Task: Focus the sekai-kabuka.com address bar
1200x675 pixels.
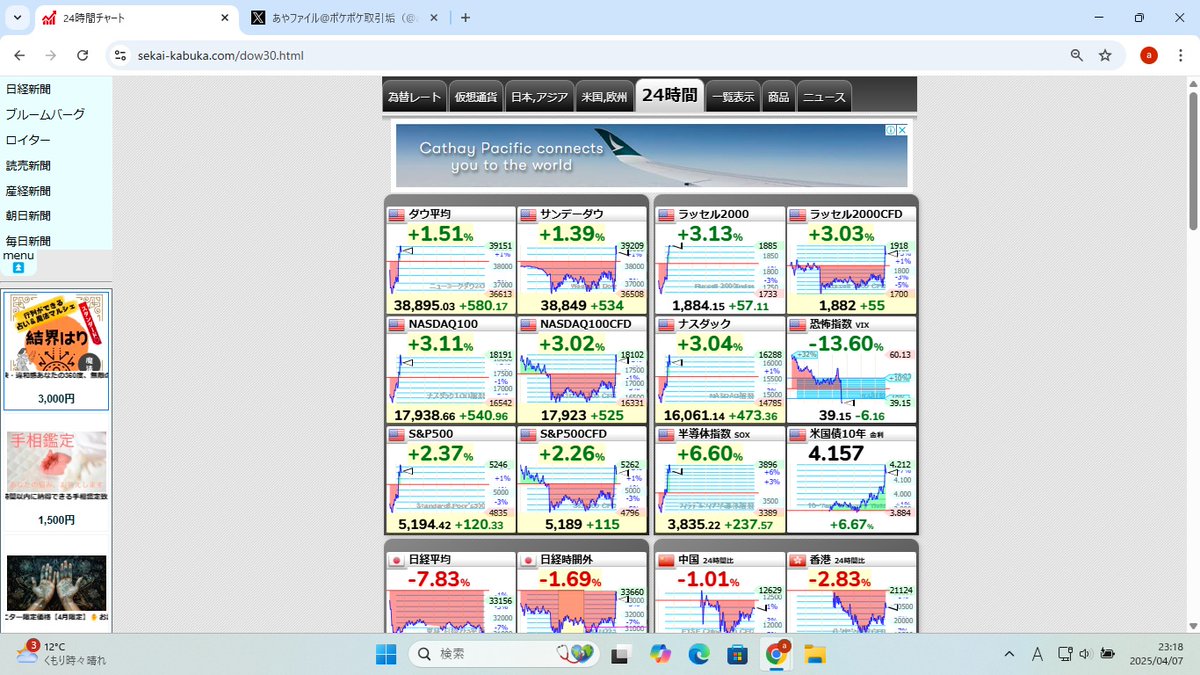Action: pyautogui.click(x=590, y=56)
